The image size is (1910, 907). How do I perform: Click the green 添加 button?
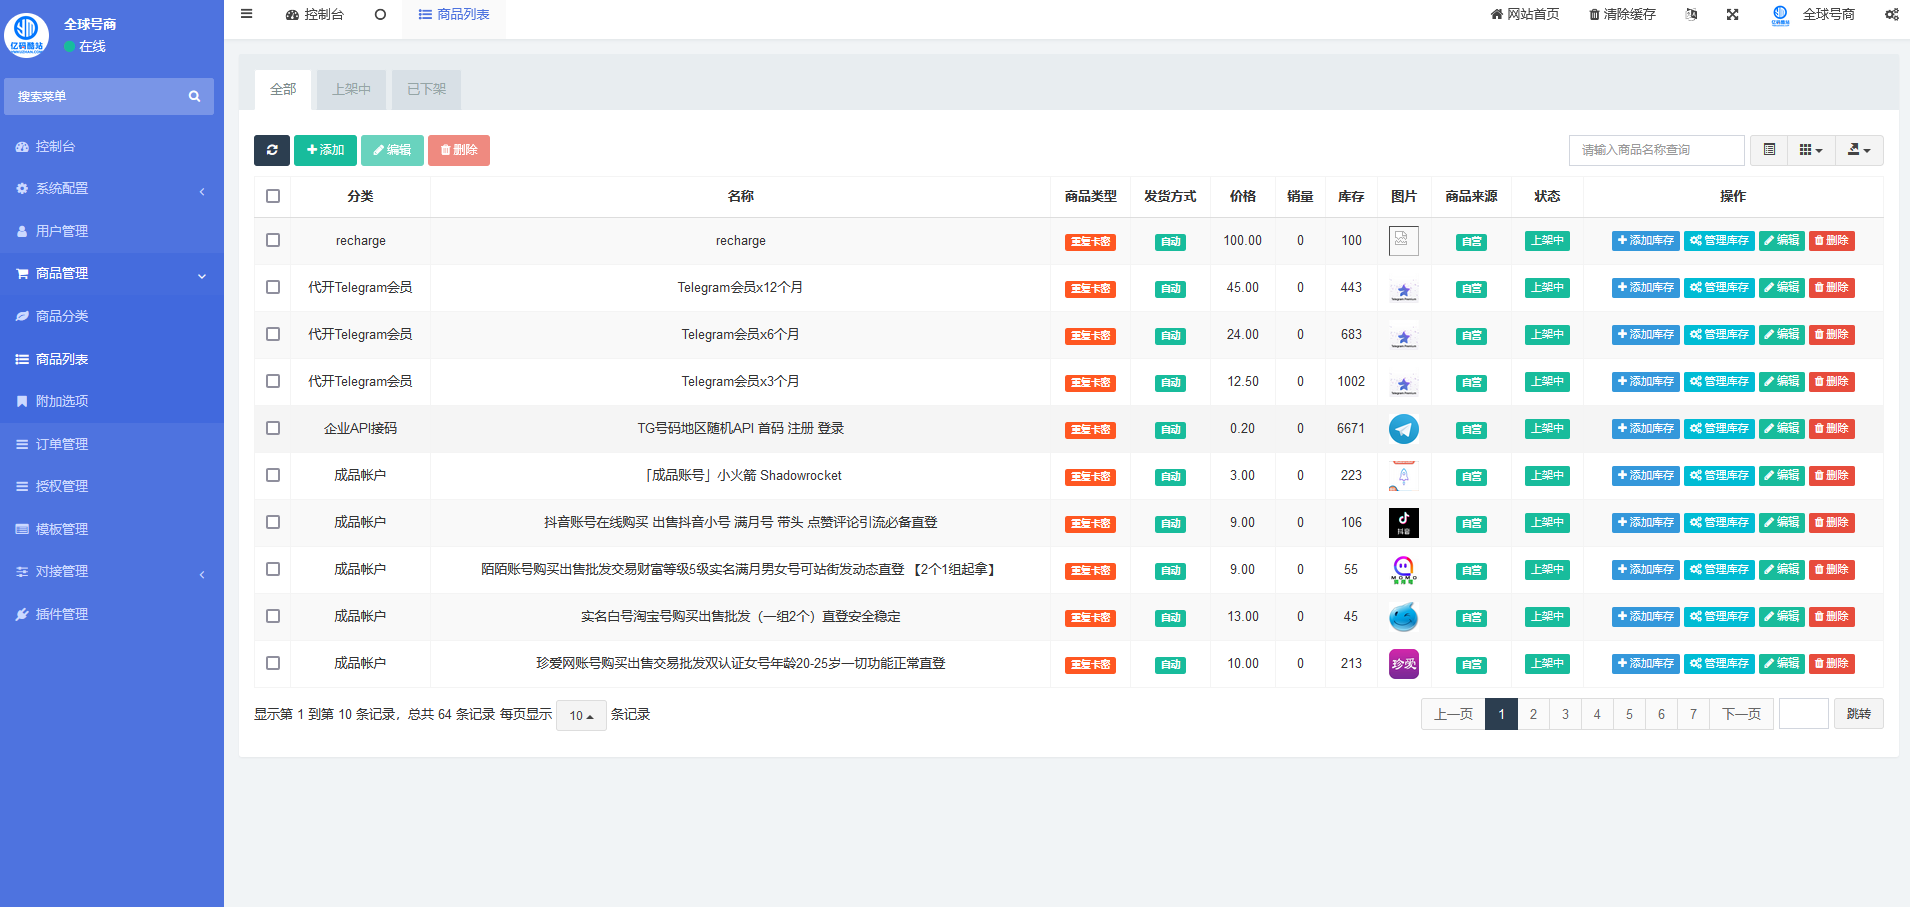pos(325,150)
